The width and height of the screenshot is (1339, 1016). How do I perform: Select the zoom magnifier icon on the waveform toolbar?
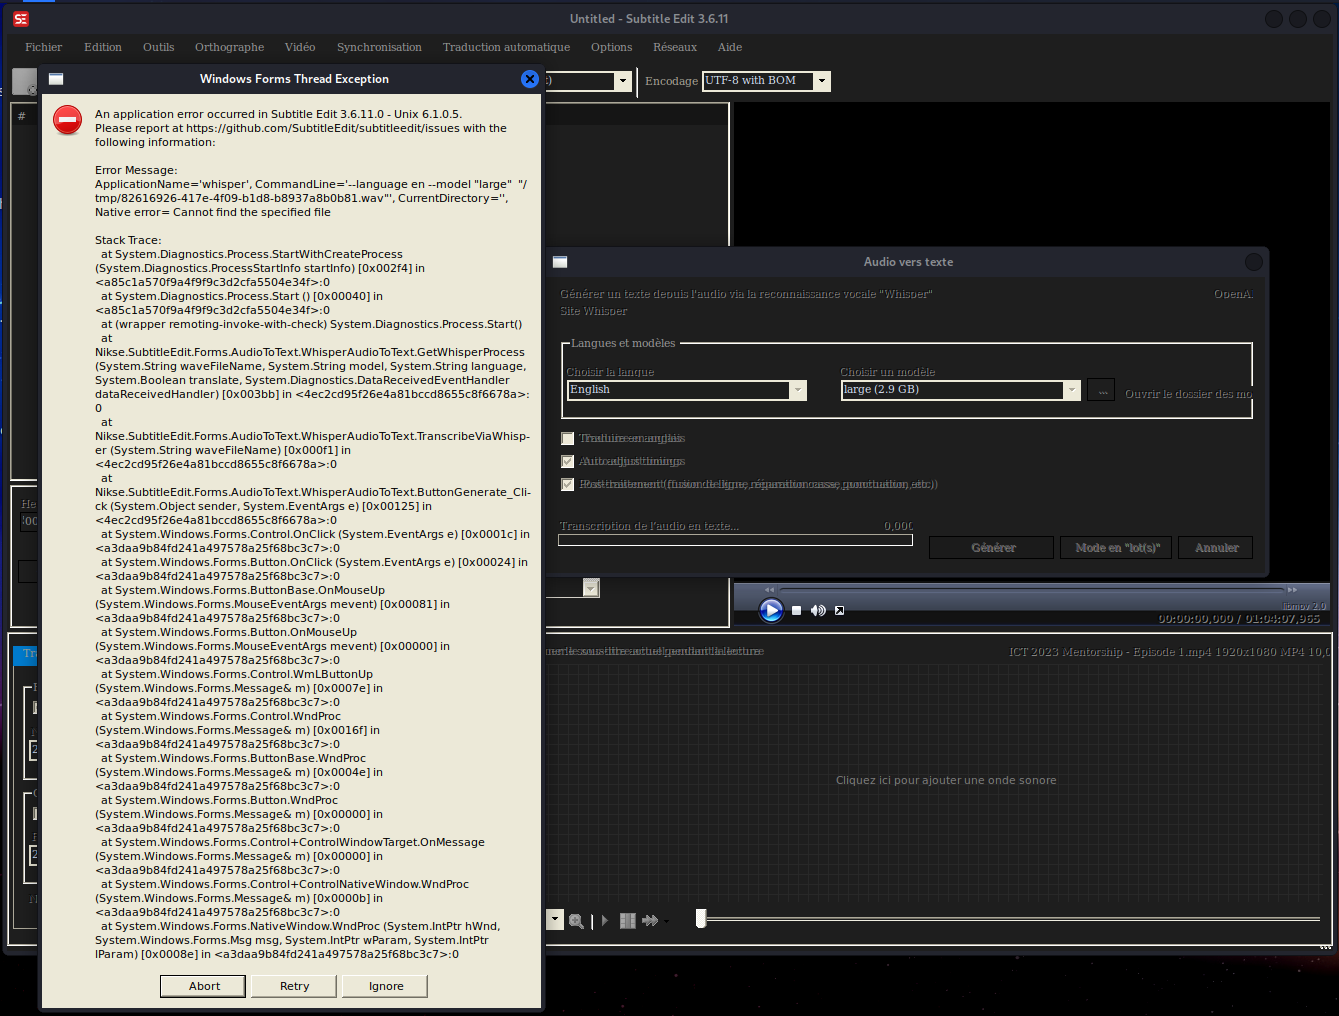[x=577, y=921]
